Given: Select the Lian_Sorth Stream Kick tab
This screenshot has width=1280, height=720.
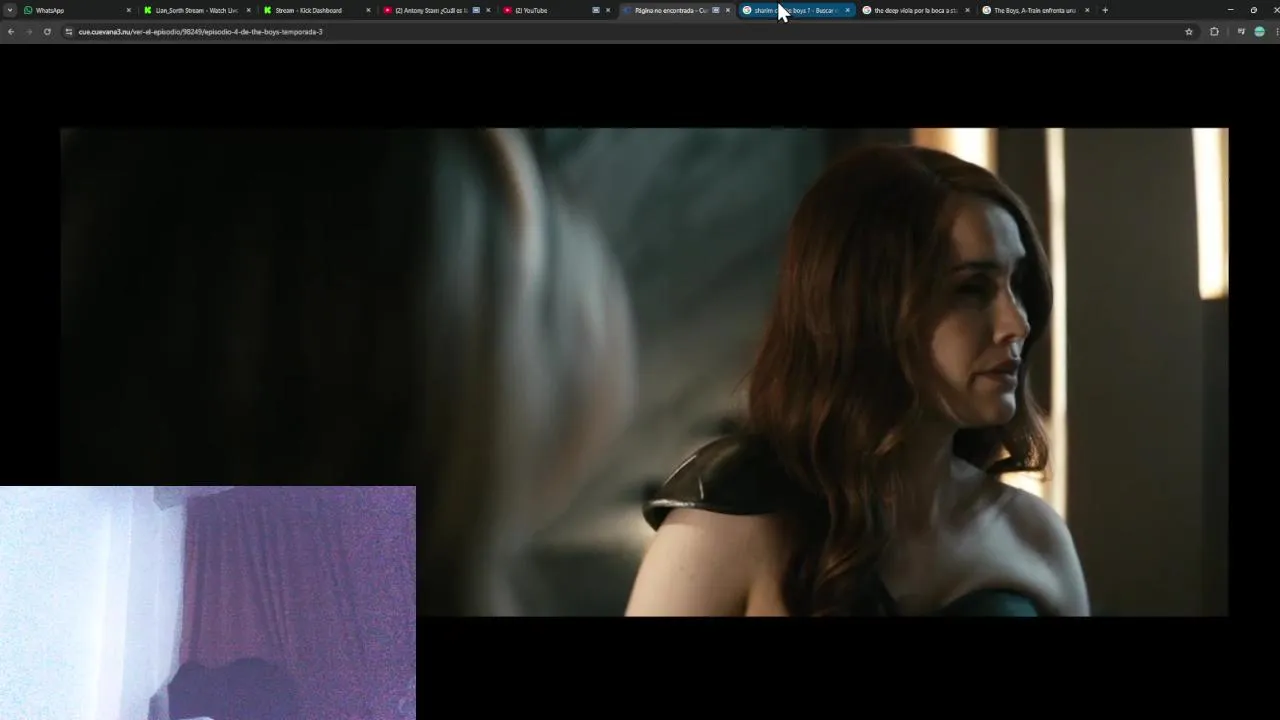Looking at the screenshot, I should point(196,10).
